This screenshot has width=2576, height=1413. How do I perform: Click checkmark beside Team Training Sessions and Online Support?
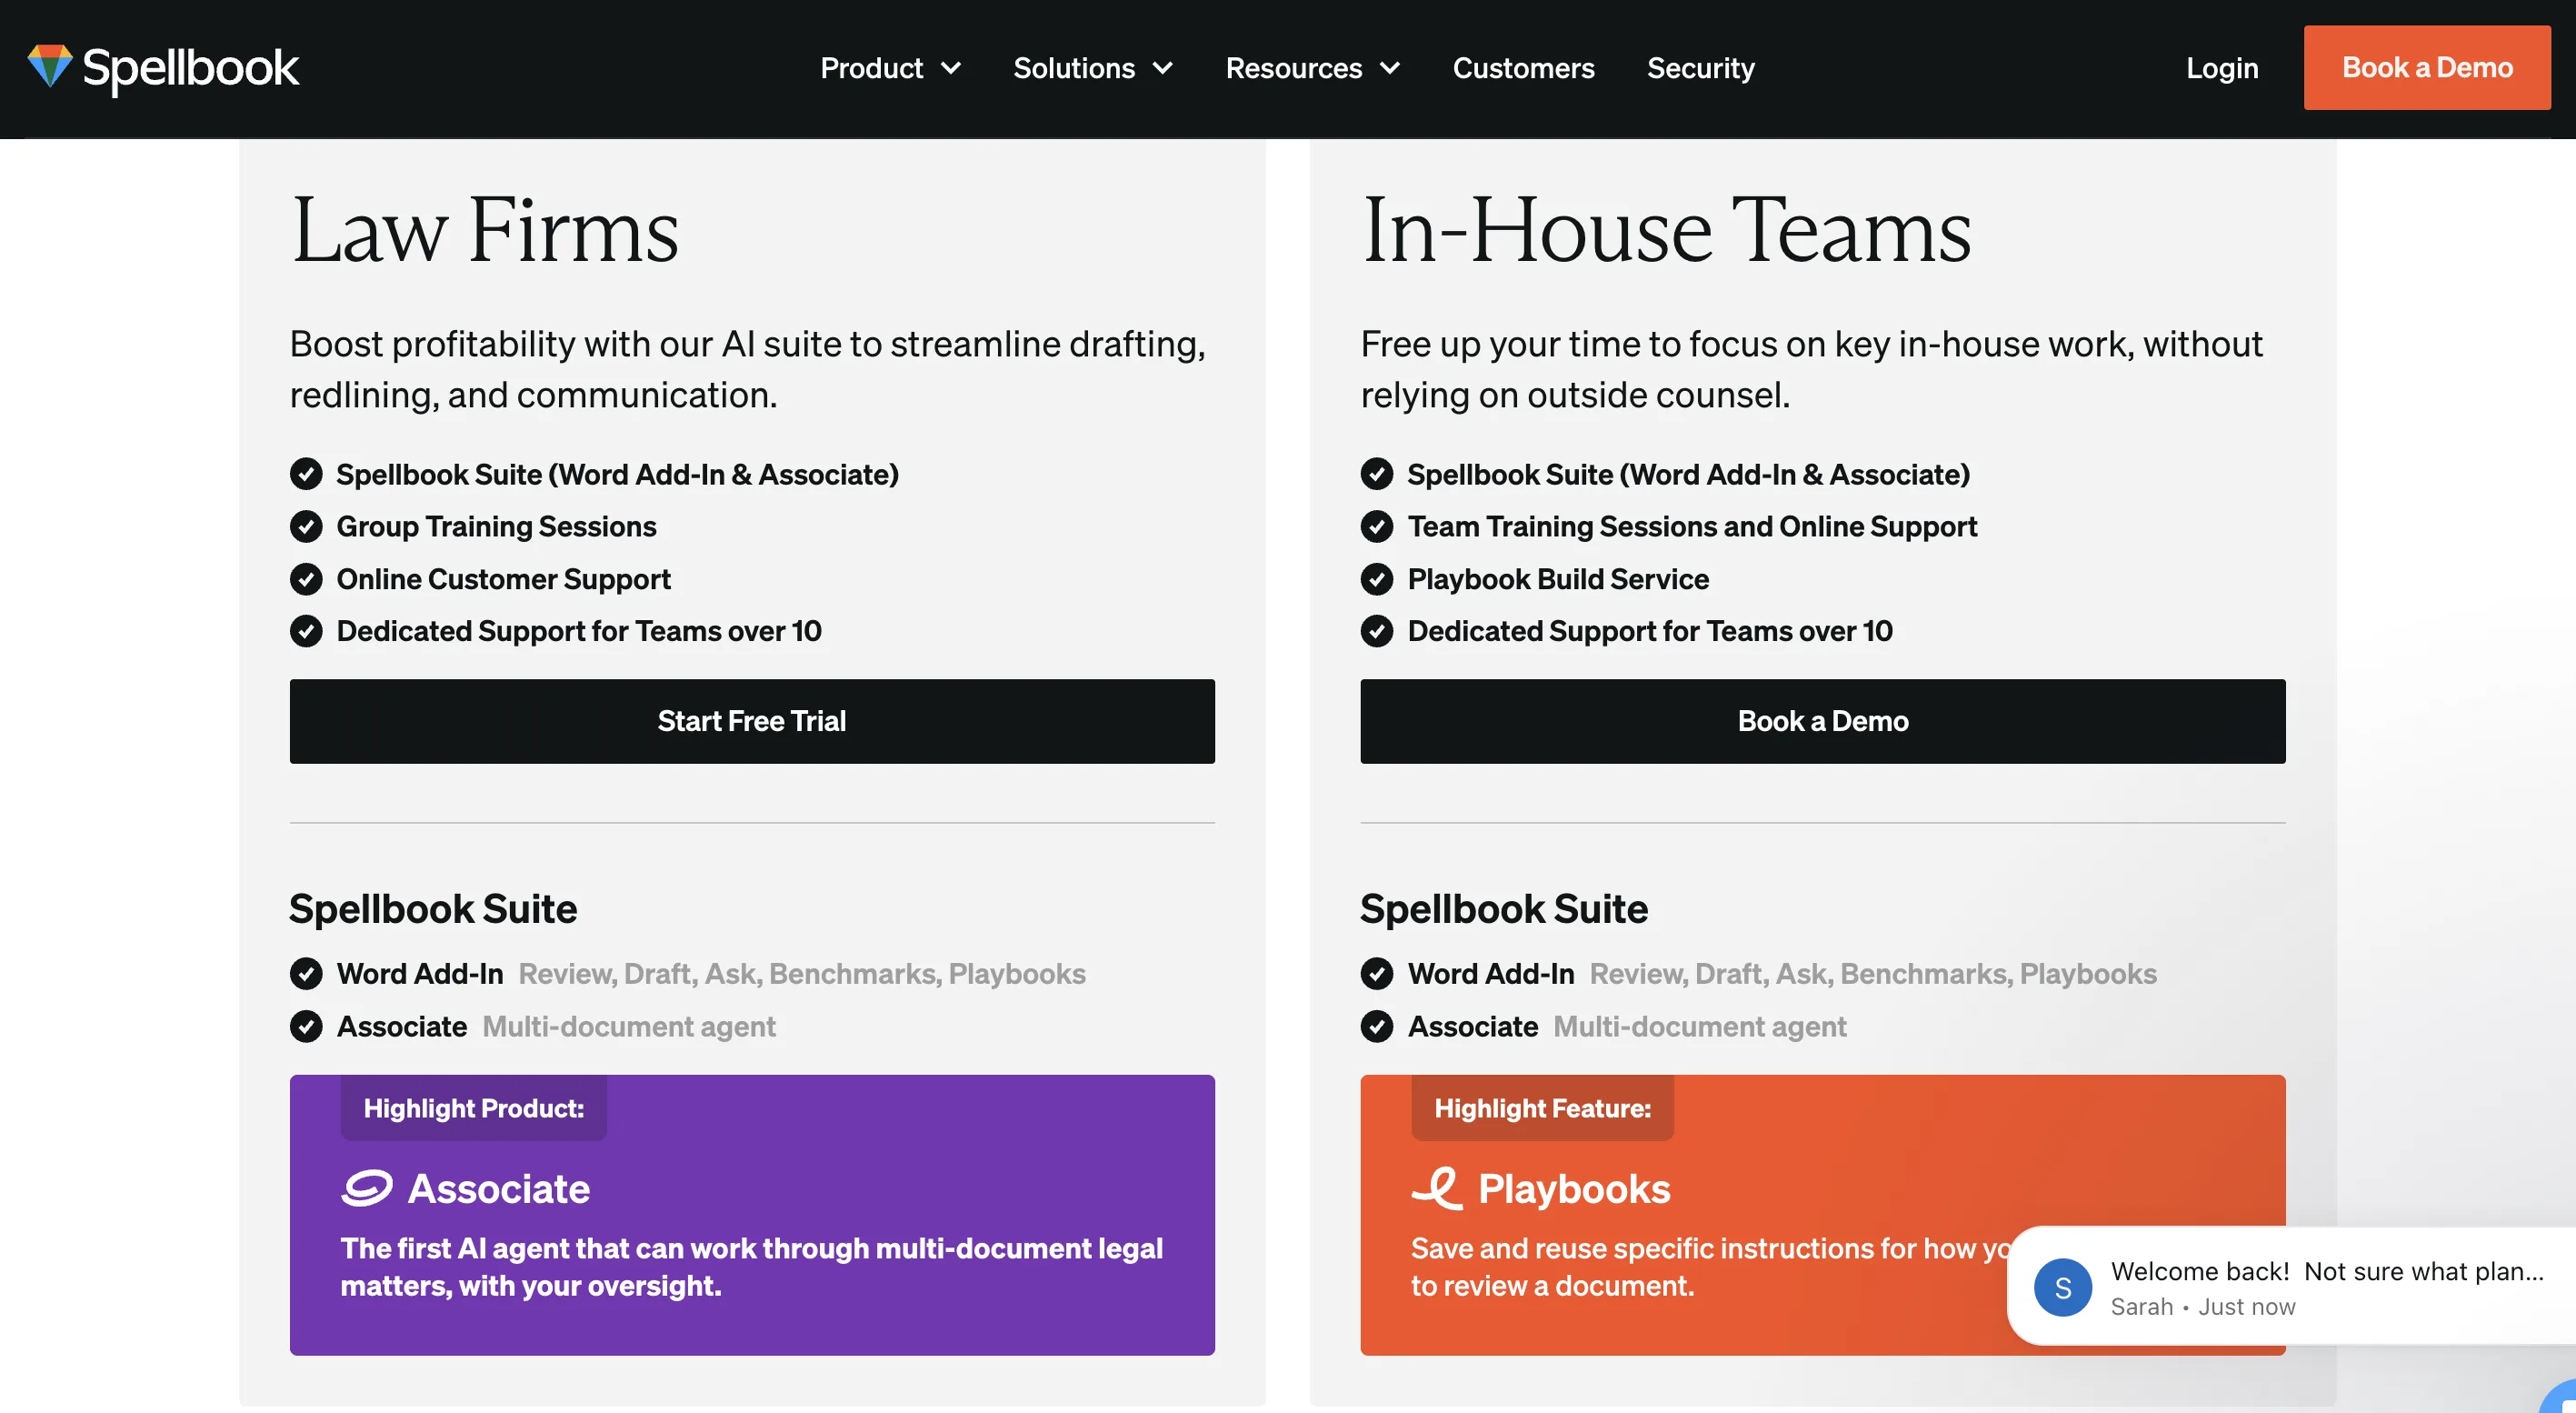(1376, 526)
